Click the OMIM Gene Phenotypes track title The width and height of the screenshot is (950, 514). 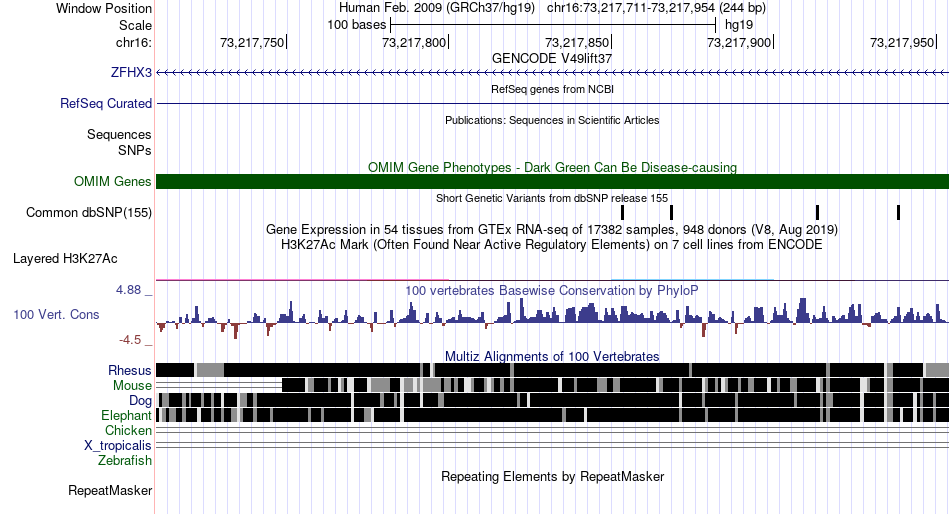(552, 167)
